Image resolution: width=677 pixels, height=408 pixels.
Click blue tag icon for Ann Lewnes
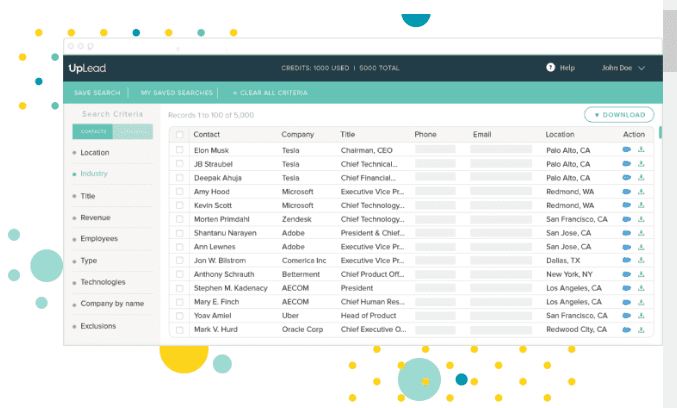click(627, 246)
